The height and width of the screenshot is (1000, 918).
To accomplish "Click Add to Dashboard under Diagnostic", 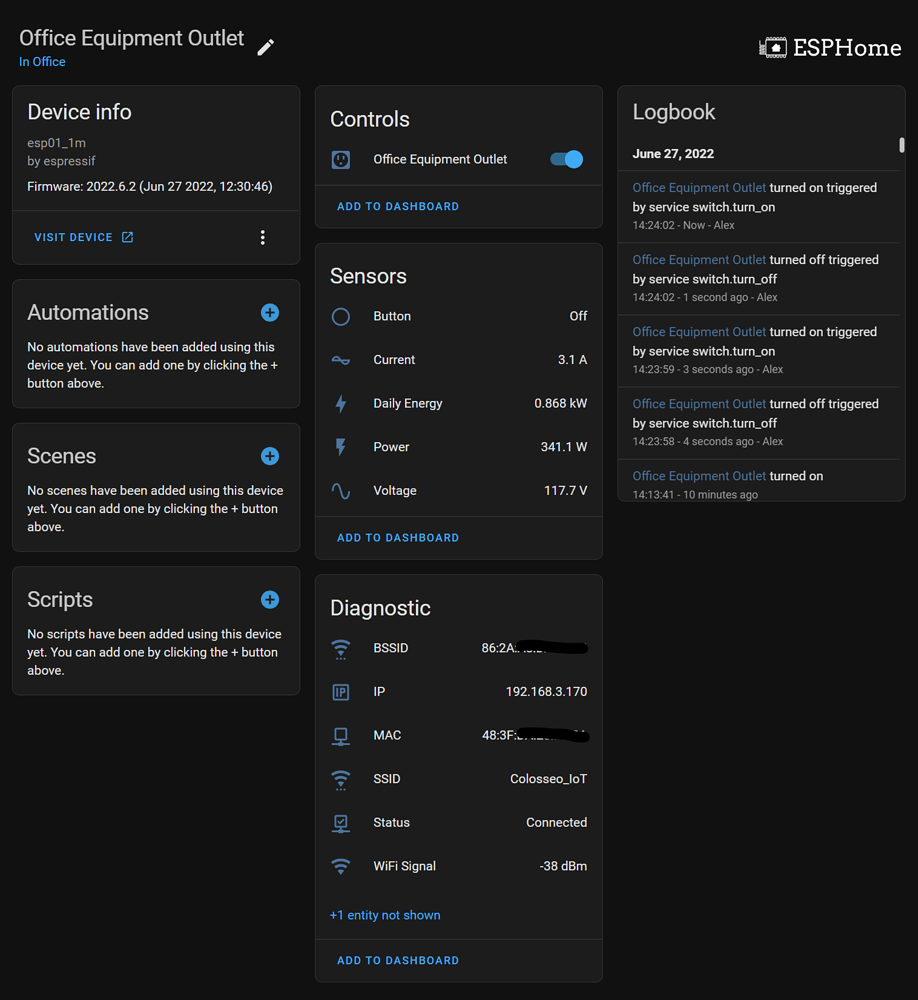I will tap(398, 960).
